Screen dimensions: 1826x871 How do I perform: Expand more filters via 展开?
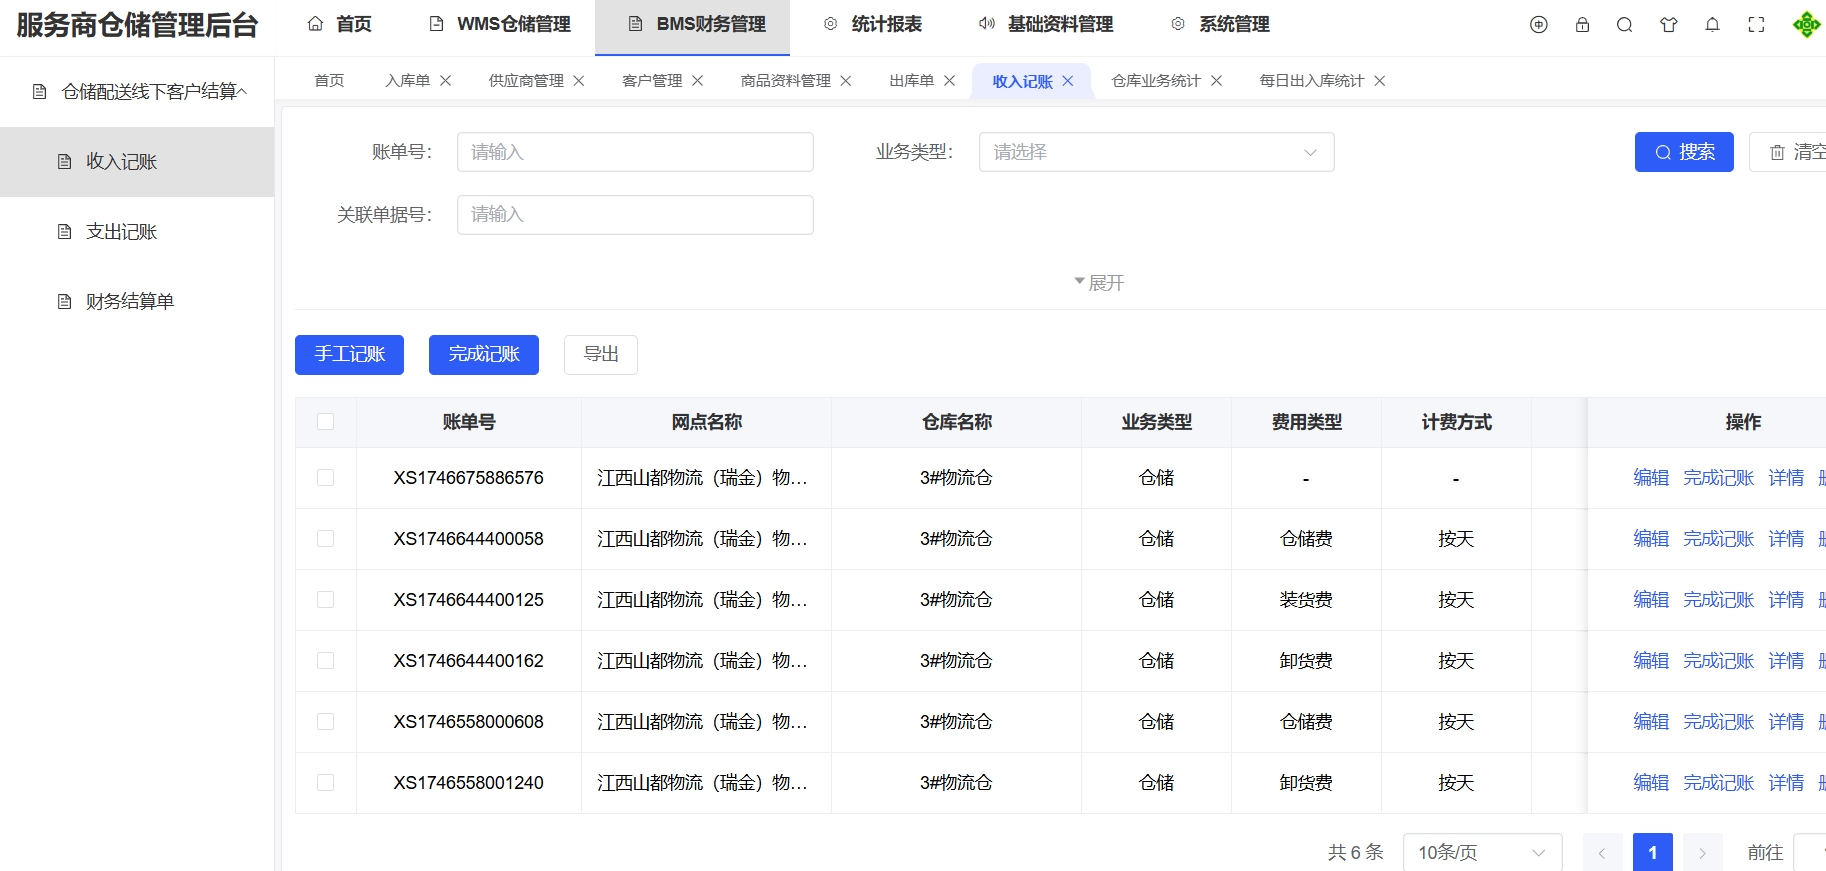[x=1099, y=283]
